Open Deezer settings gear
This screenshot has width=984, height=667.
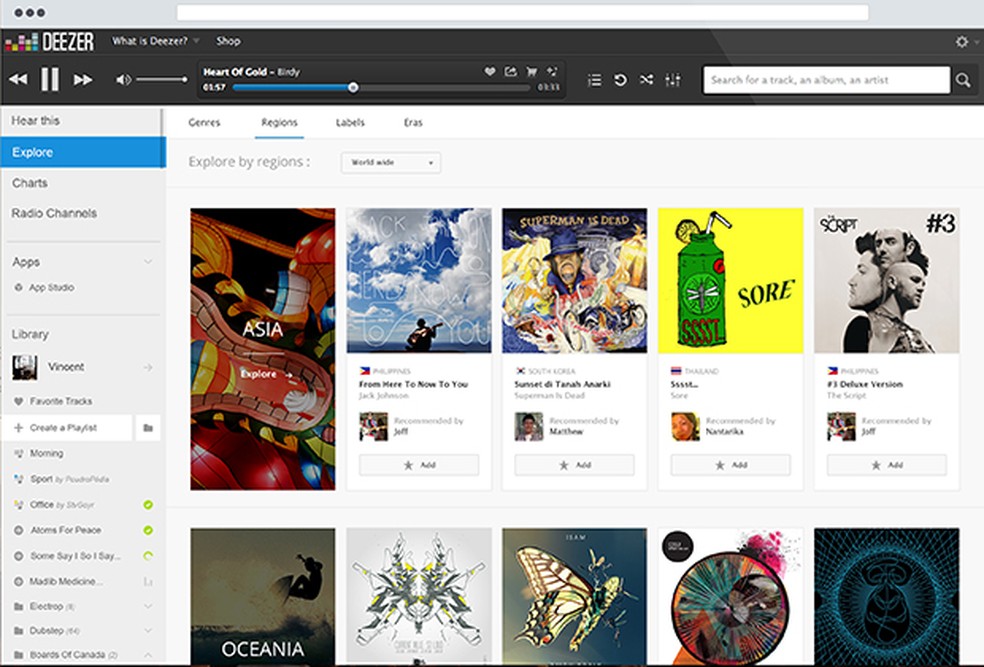pos(960,40)
